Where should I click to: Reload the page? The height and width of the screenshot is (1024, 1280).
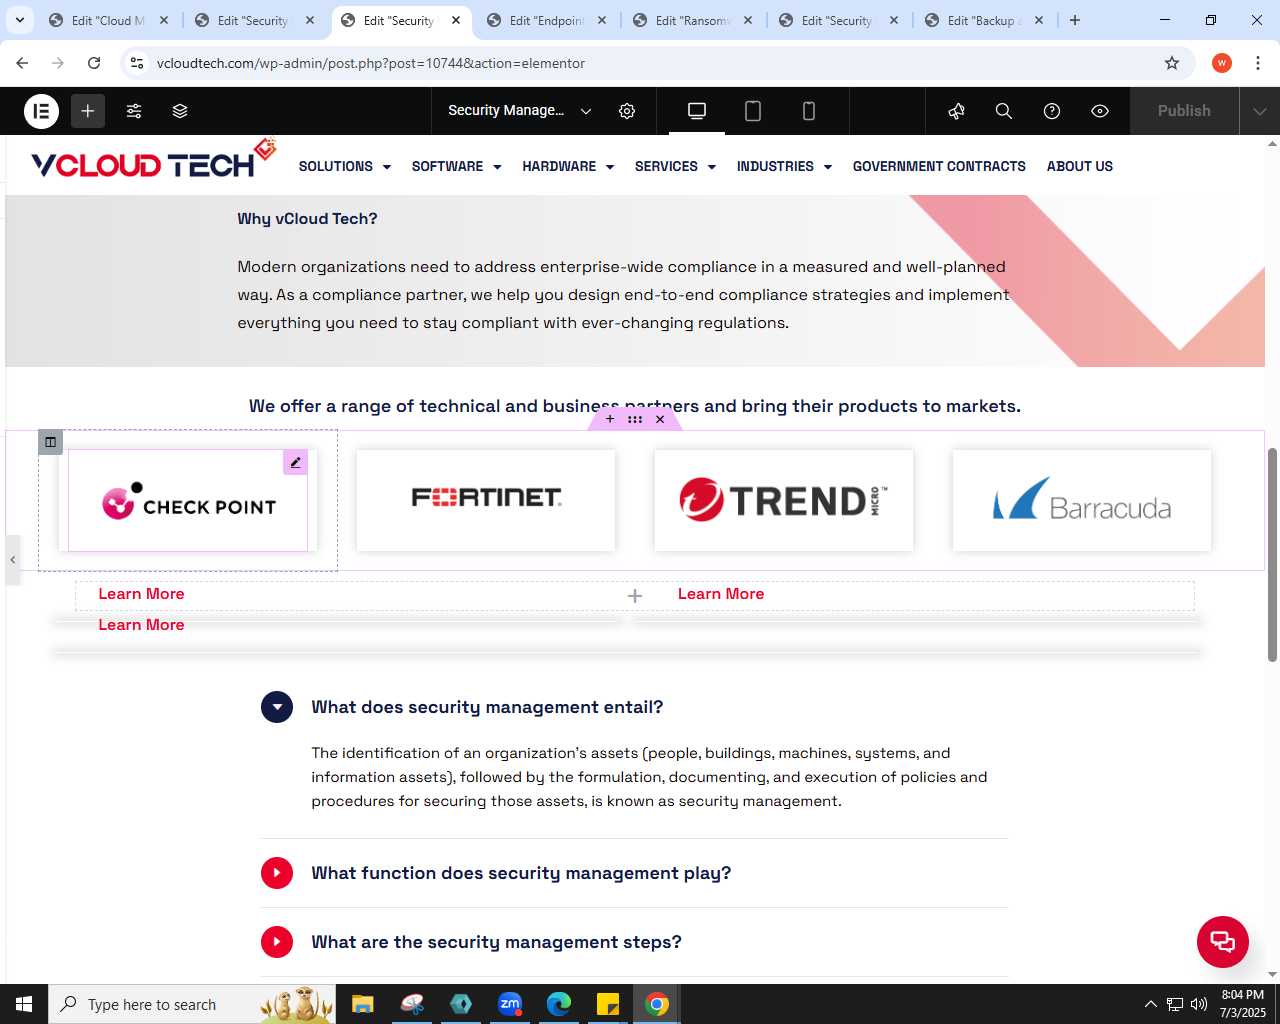[x=94, y=63]
